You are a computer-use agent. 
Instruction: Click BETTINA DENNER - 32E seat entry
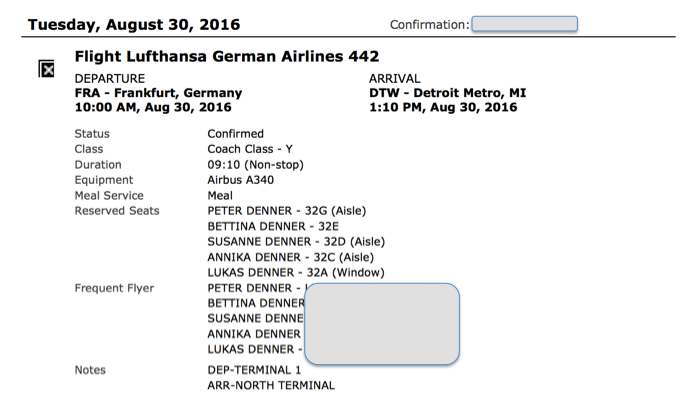(x=273, y=226)
